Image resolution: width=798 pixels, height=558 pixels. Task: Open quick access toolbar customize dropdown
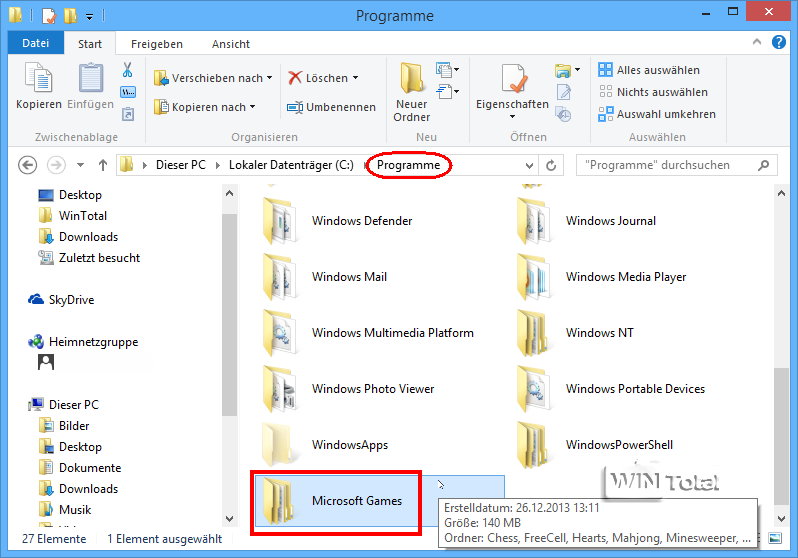[x=90, y=17]
